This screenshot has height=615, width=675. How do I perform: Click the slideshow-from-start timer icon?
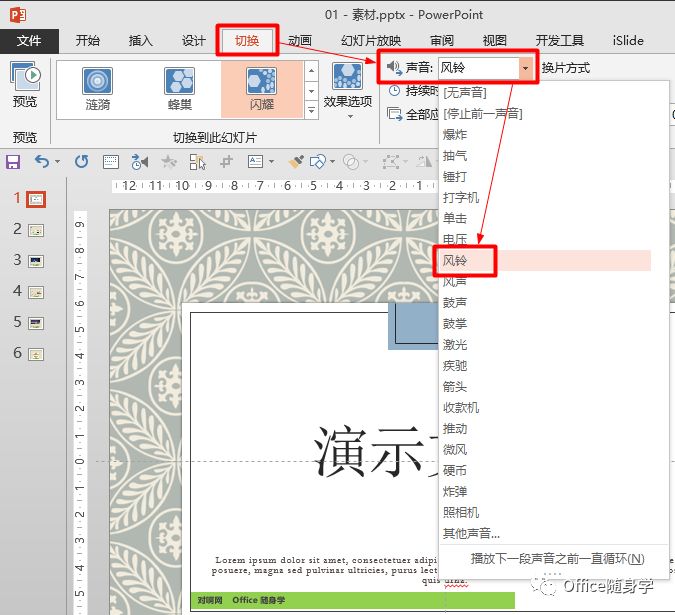click(x=139, y=162)
